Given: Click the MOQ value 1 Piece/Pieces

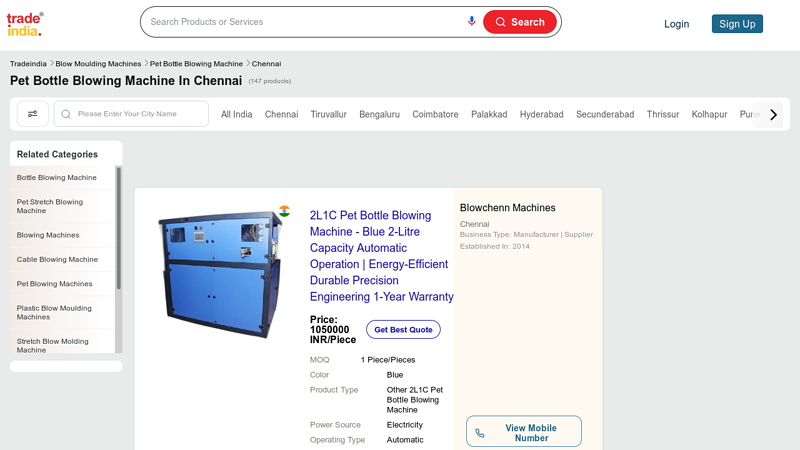Looking at the screenshot, I should [x=388, y=360].
